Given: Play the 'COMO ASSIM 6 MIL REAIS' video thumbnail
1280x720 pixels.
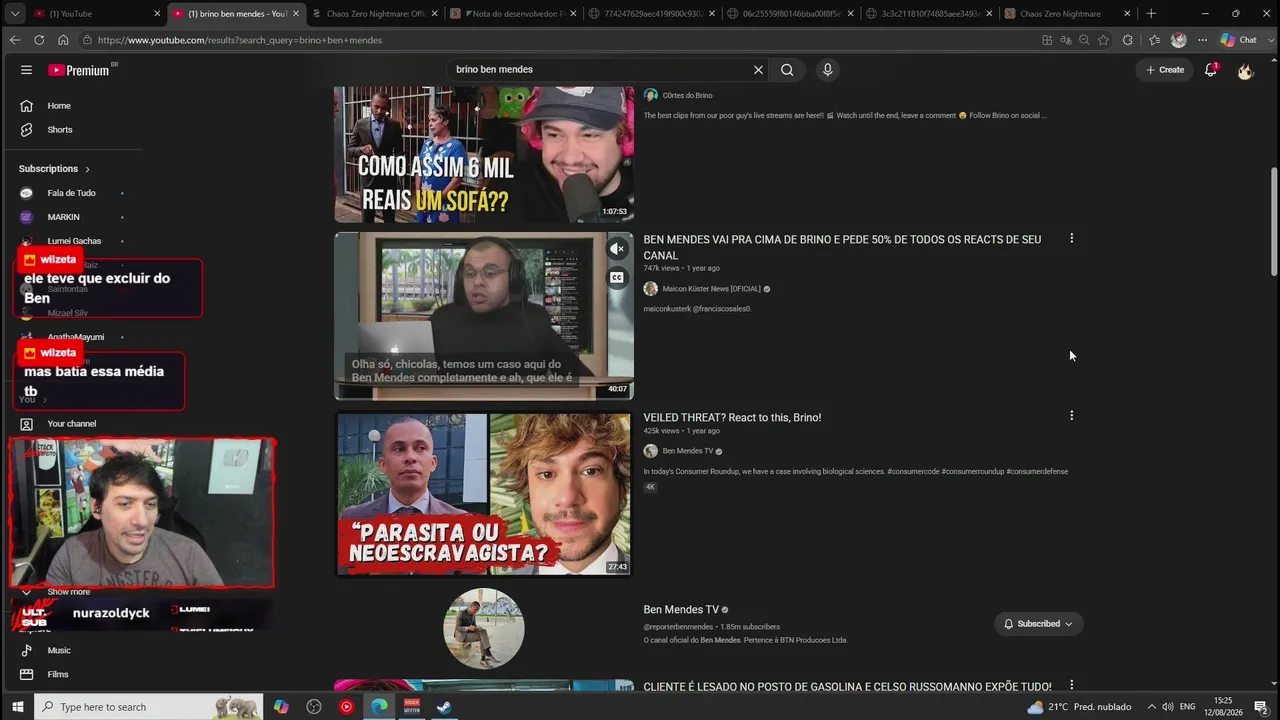Looking at the screenshot, I should point(484,154).
